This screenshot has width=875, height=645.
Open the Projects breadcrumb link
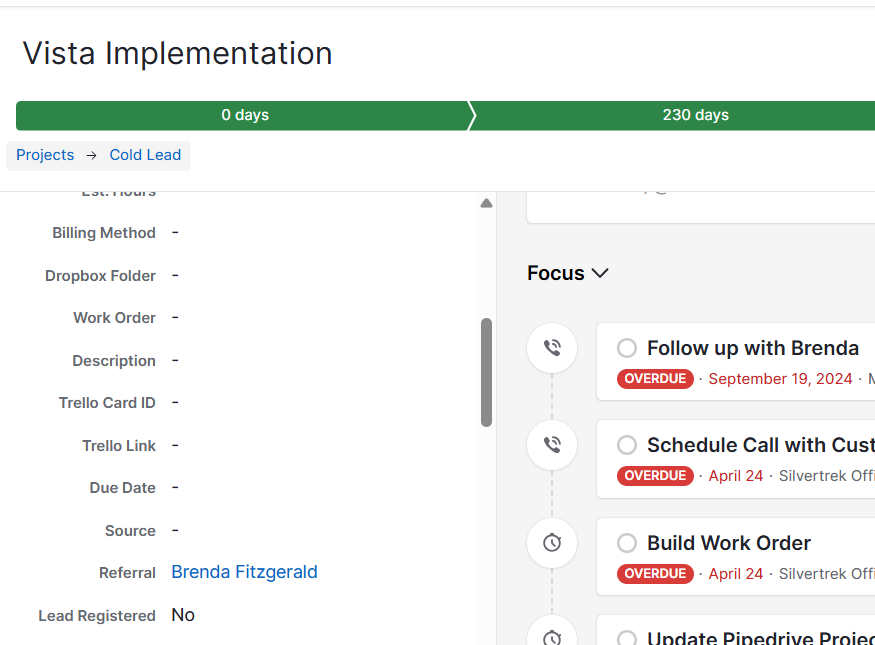[x=45, y=155]
